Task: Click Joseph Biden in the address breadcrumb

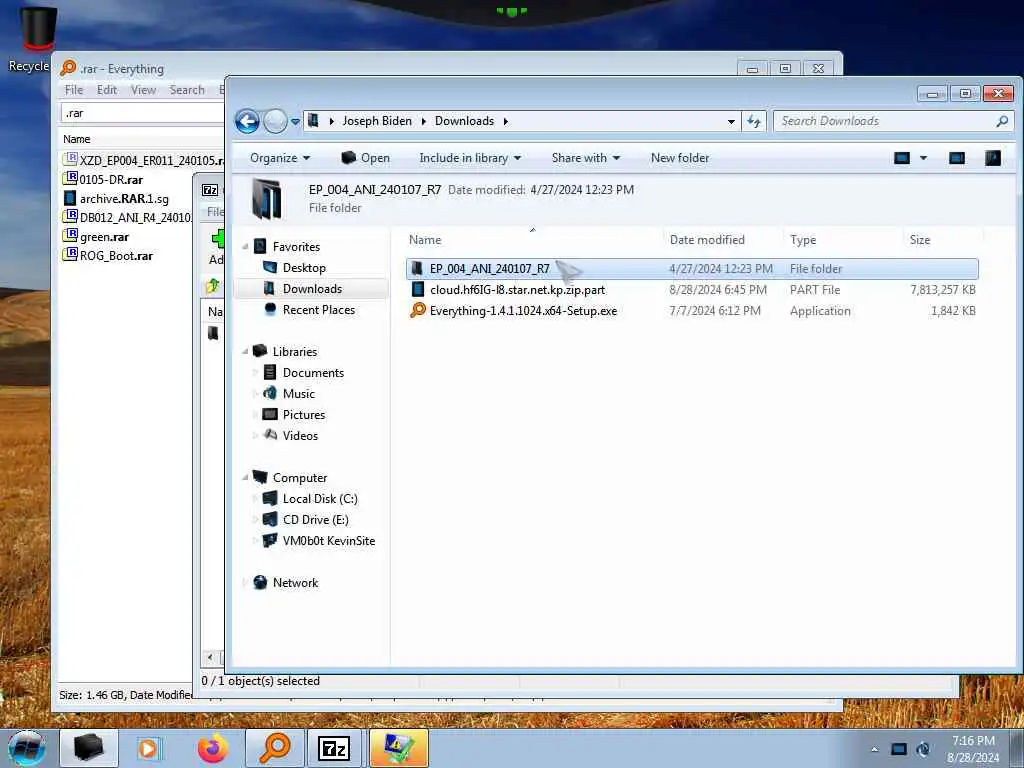Action: point(377,121)
